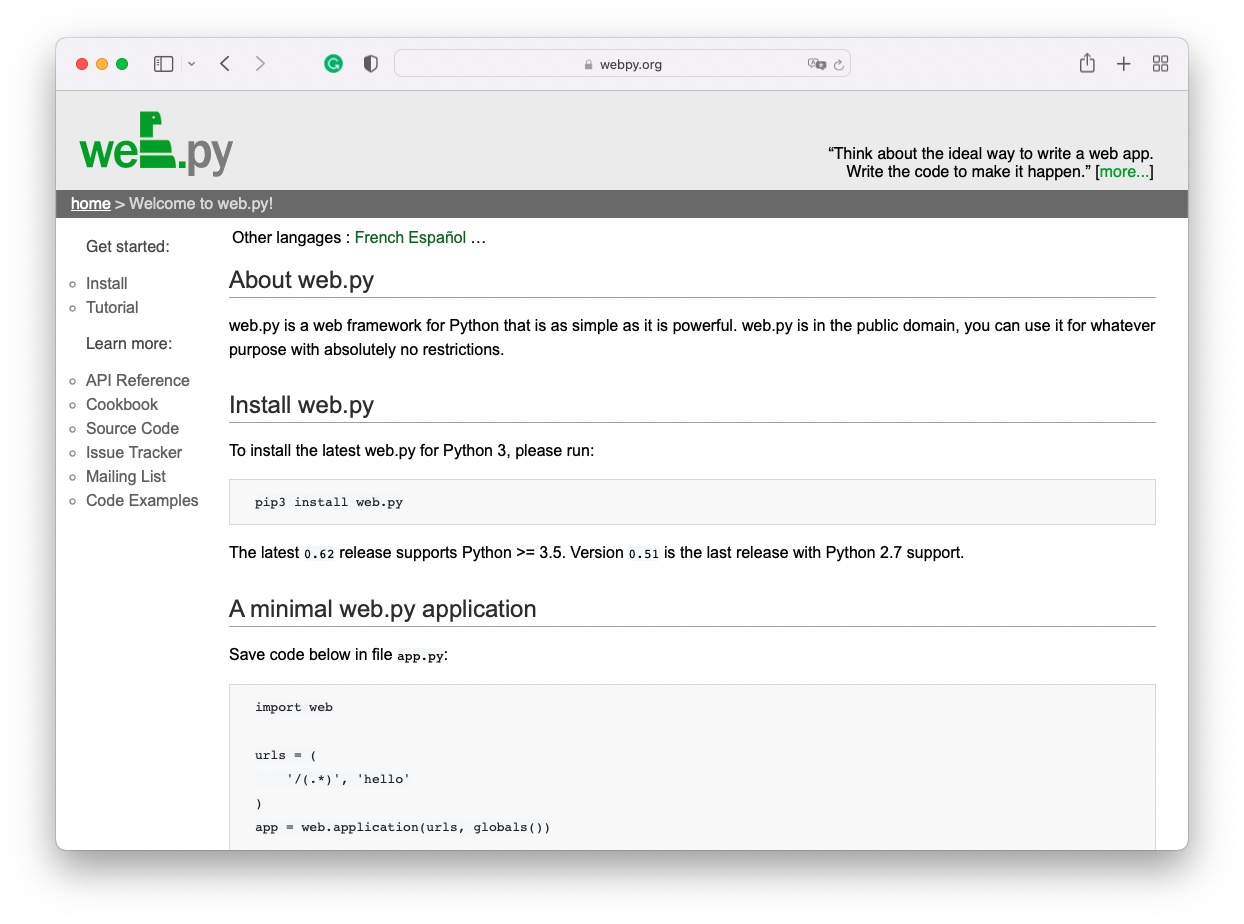Click the 'About web.py' heading
1244x924 pixels.
(301, 280)
